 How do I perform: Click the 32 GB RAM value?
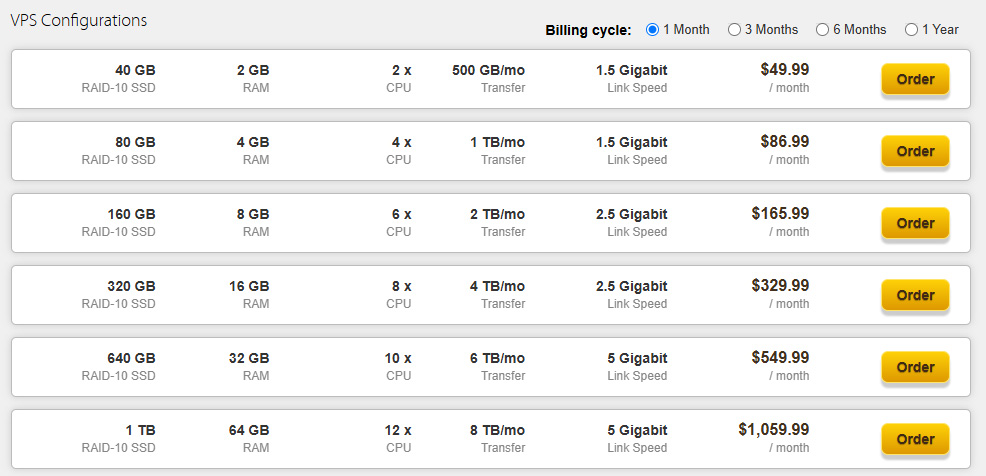(x=249, y=358)
